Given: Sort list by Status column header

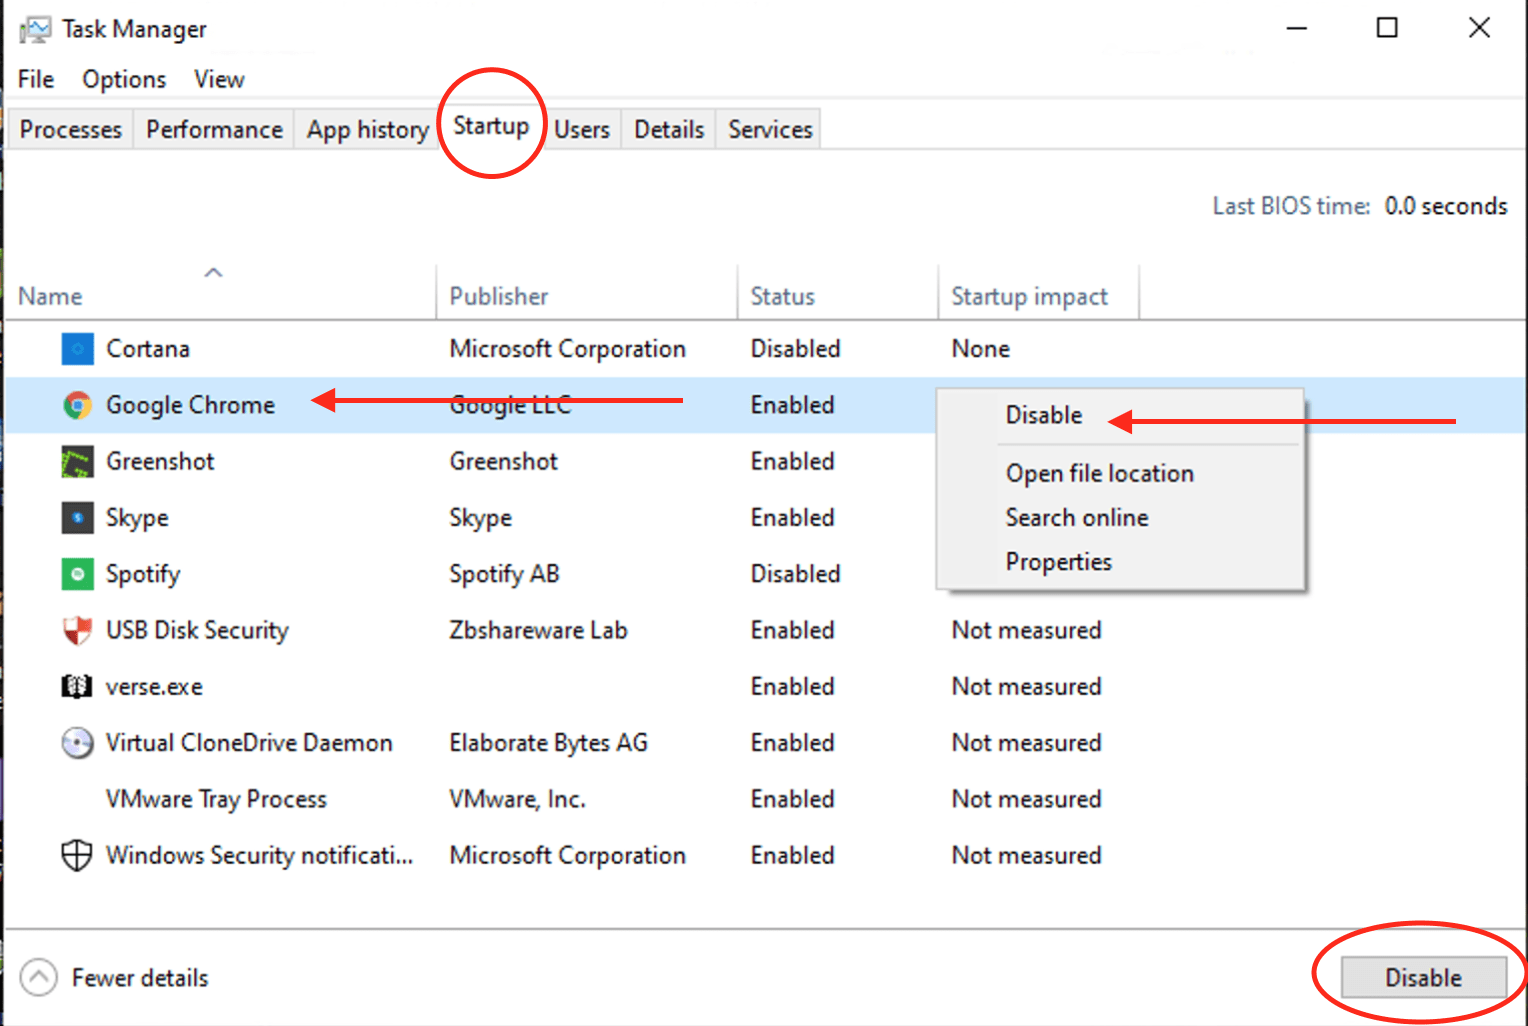Looking at the screenshot, I should [783, 296].
